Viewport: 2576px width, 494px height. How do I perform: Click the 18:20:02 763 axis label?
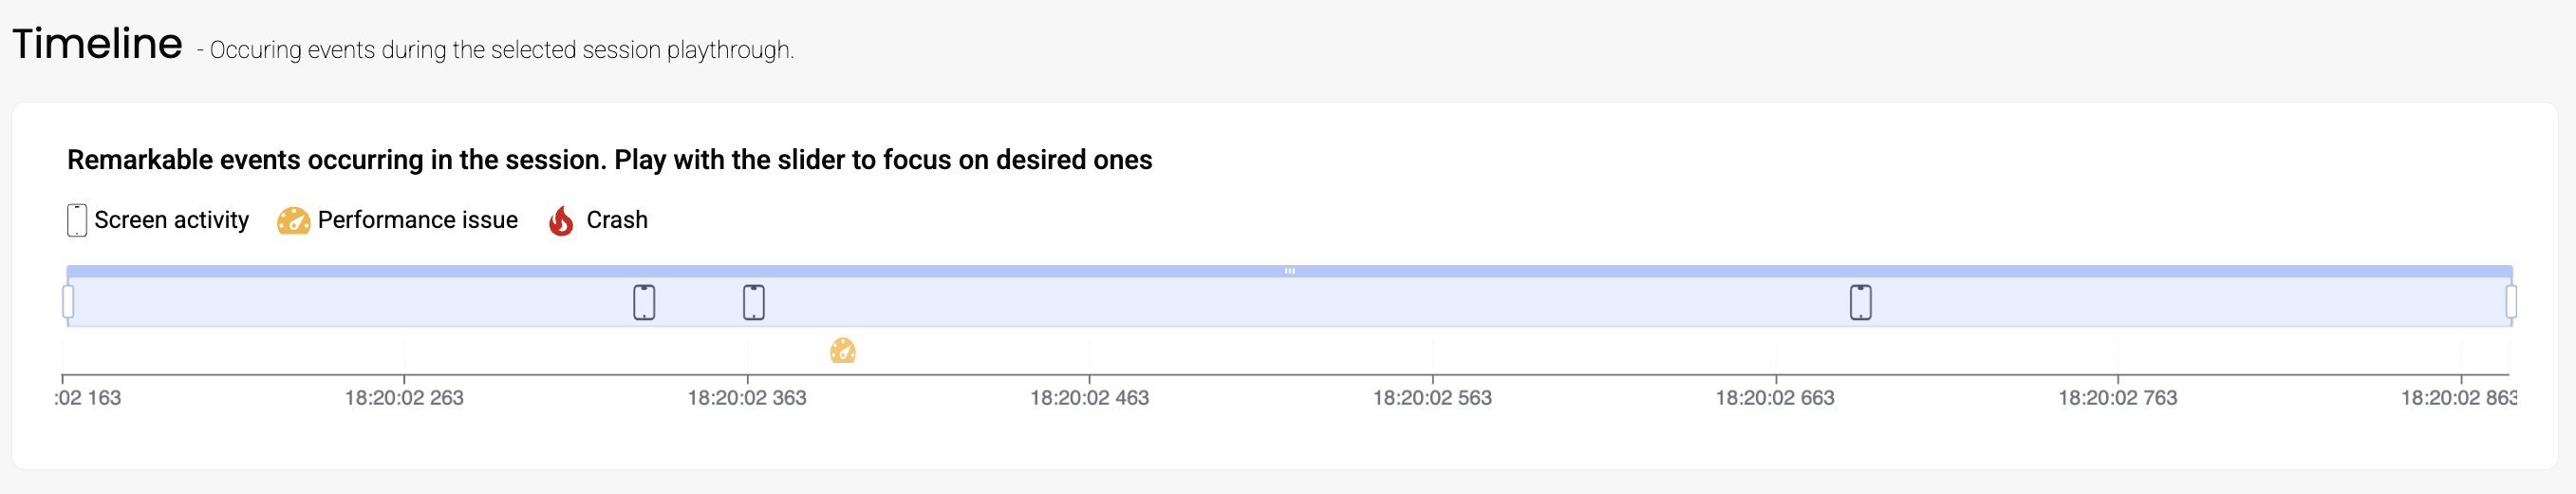(2117, 398)
